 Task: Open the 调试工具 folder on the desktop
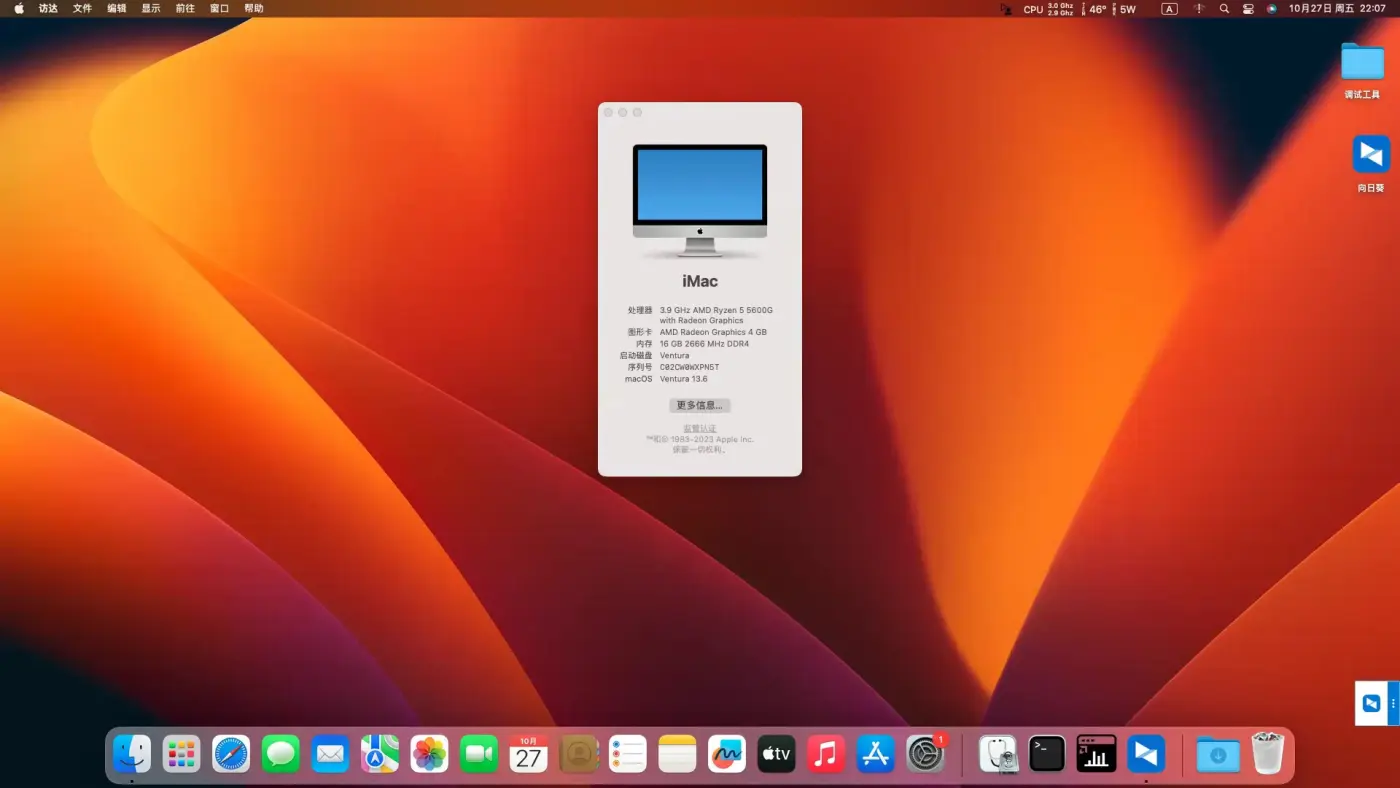click(x=1362, y=62)
